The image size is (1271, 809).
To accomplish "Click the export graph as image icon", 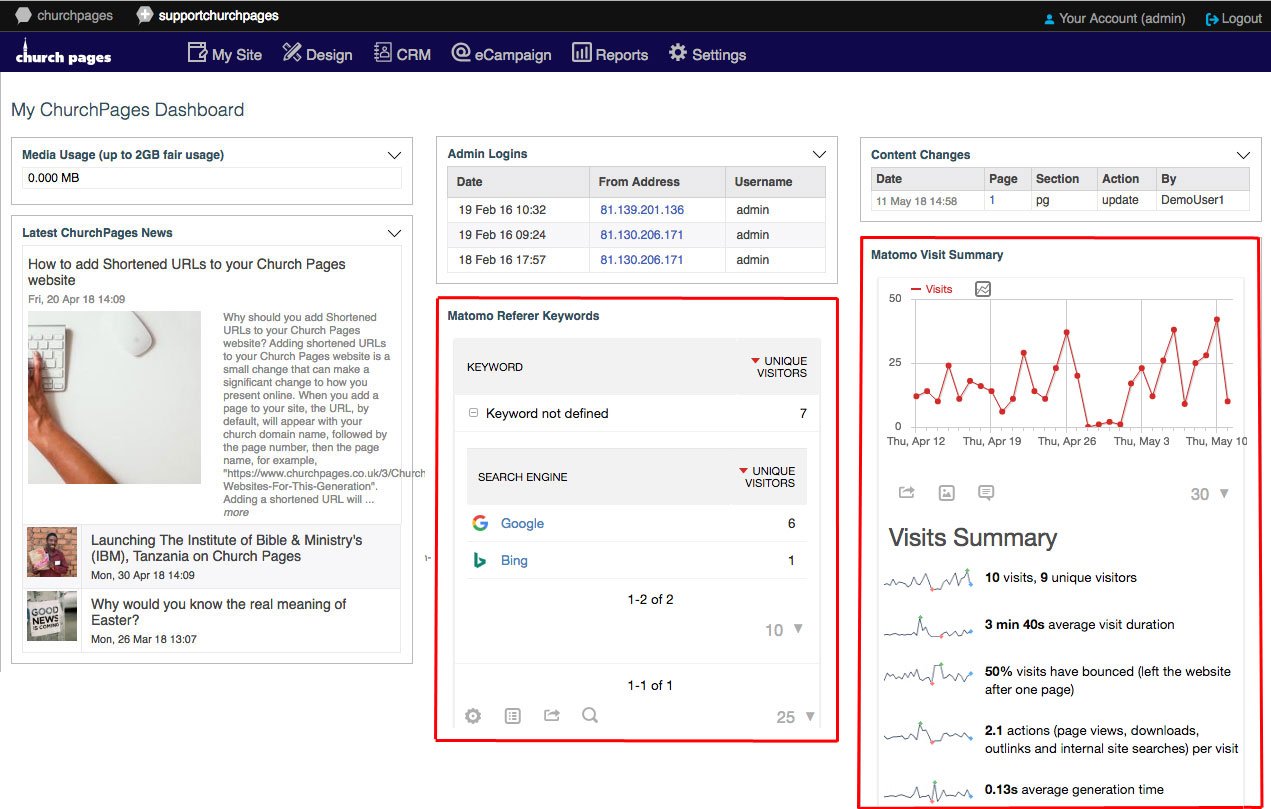I will [947, 493].
